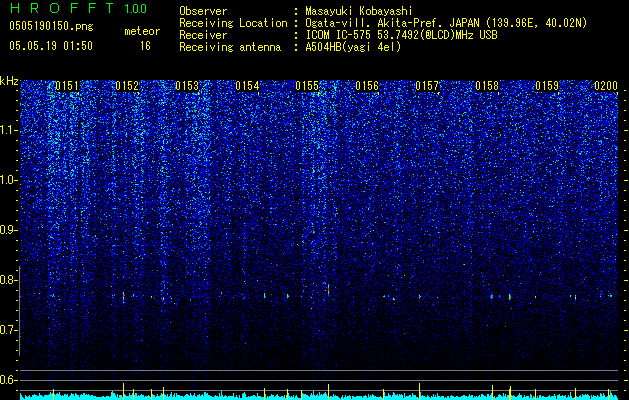Select the ICOM IC-575 receiver description
629x400 pixels.
click(401, 35)
